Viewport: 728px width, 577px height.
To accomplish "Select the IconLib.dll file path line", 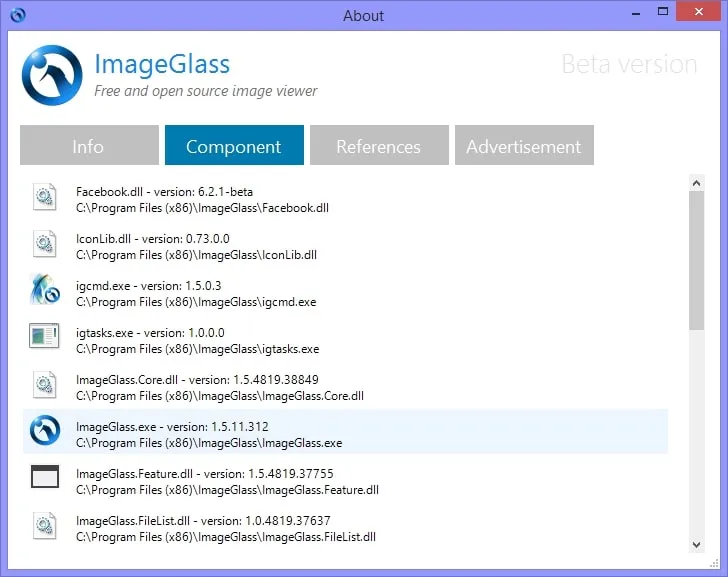I will [x=196, y=255].
